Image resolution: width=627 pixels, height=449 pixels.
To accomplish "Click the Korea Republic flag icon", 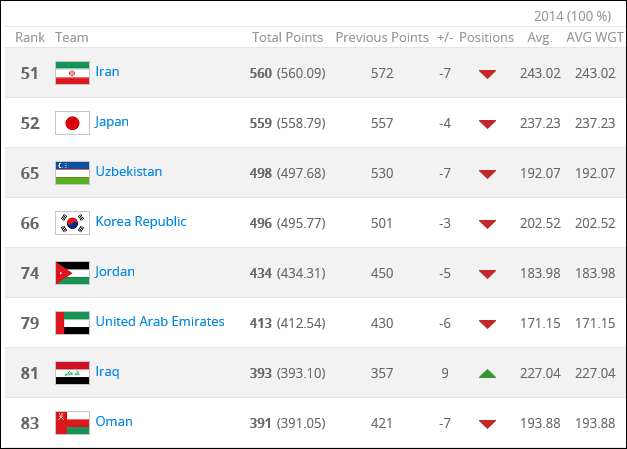I will tap(72, 223).
